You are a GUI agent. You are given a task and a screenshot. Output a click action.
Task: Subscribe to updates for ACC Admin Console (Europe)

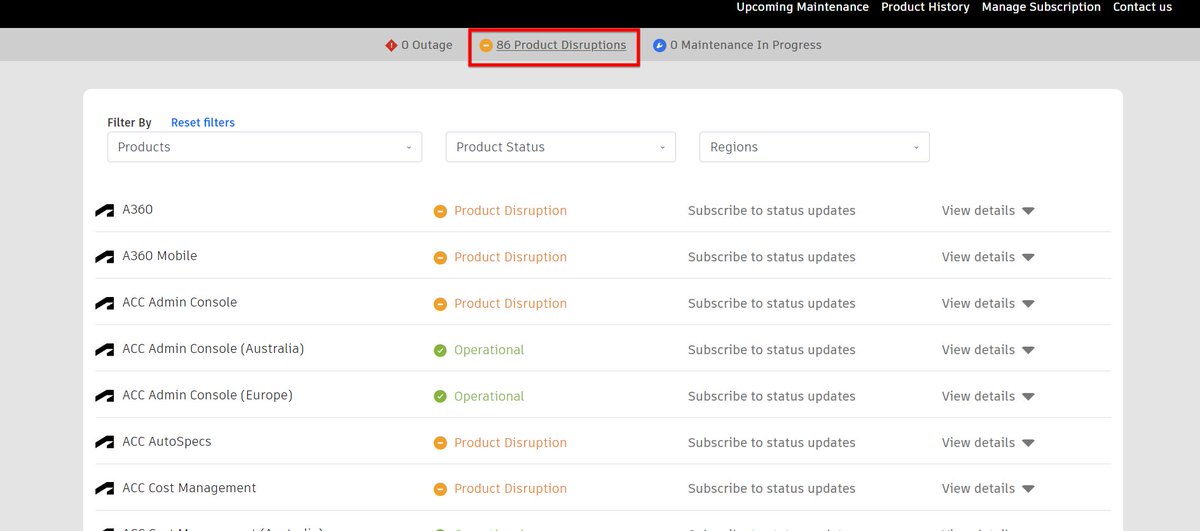tap(771, 396)
